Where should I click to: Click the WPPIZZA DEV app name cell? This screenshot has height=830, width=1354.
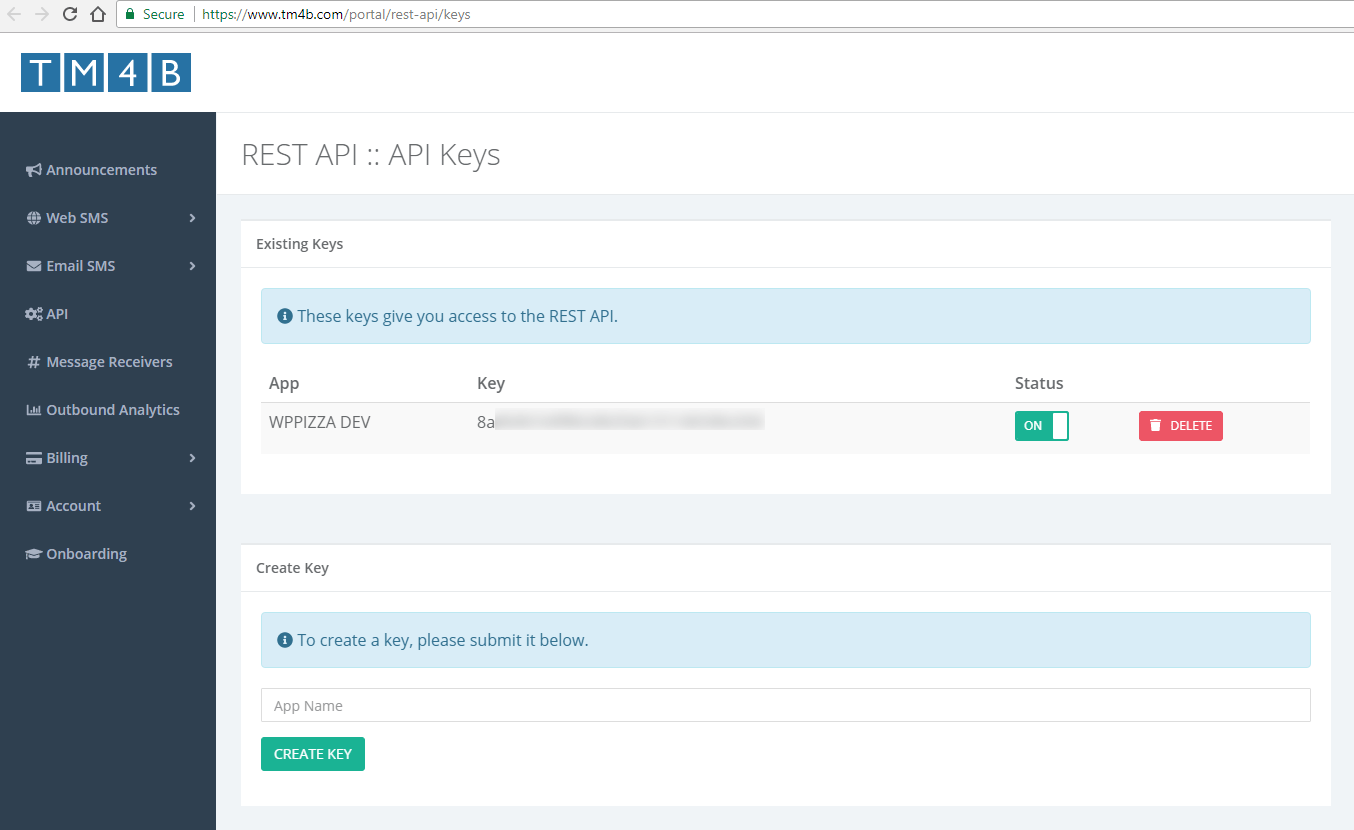point(320,422)
